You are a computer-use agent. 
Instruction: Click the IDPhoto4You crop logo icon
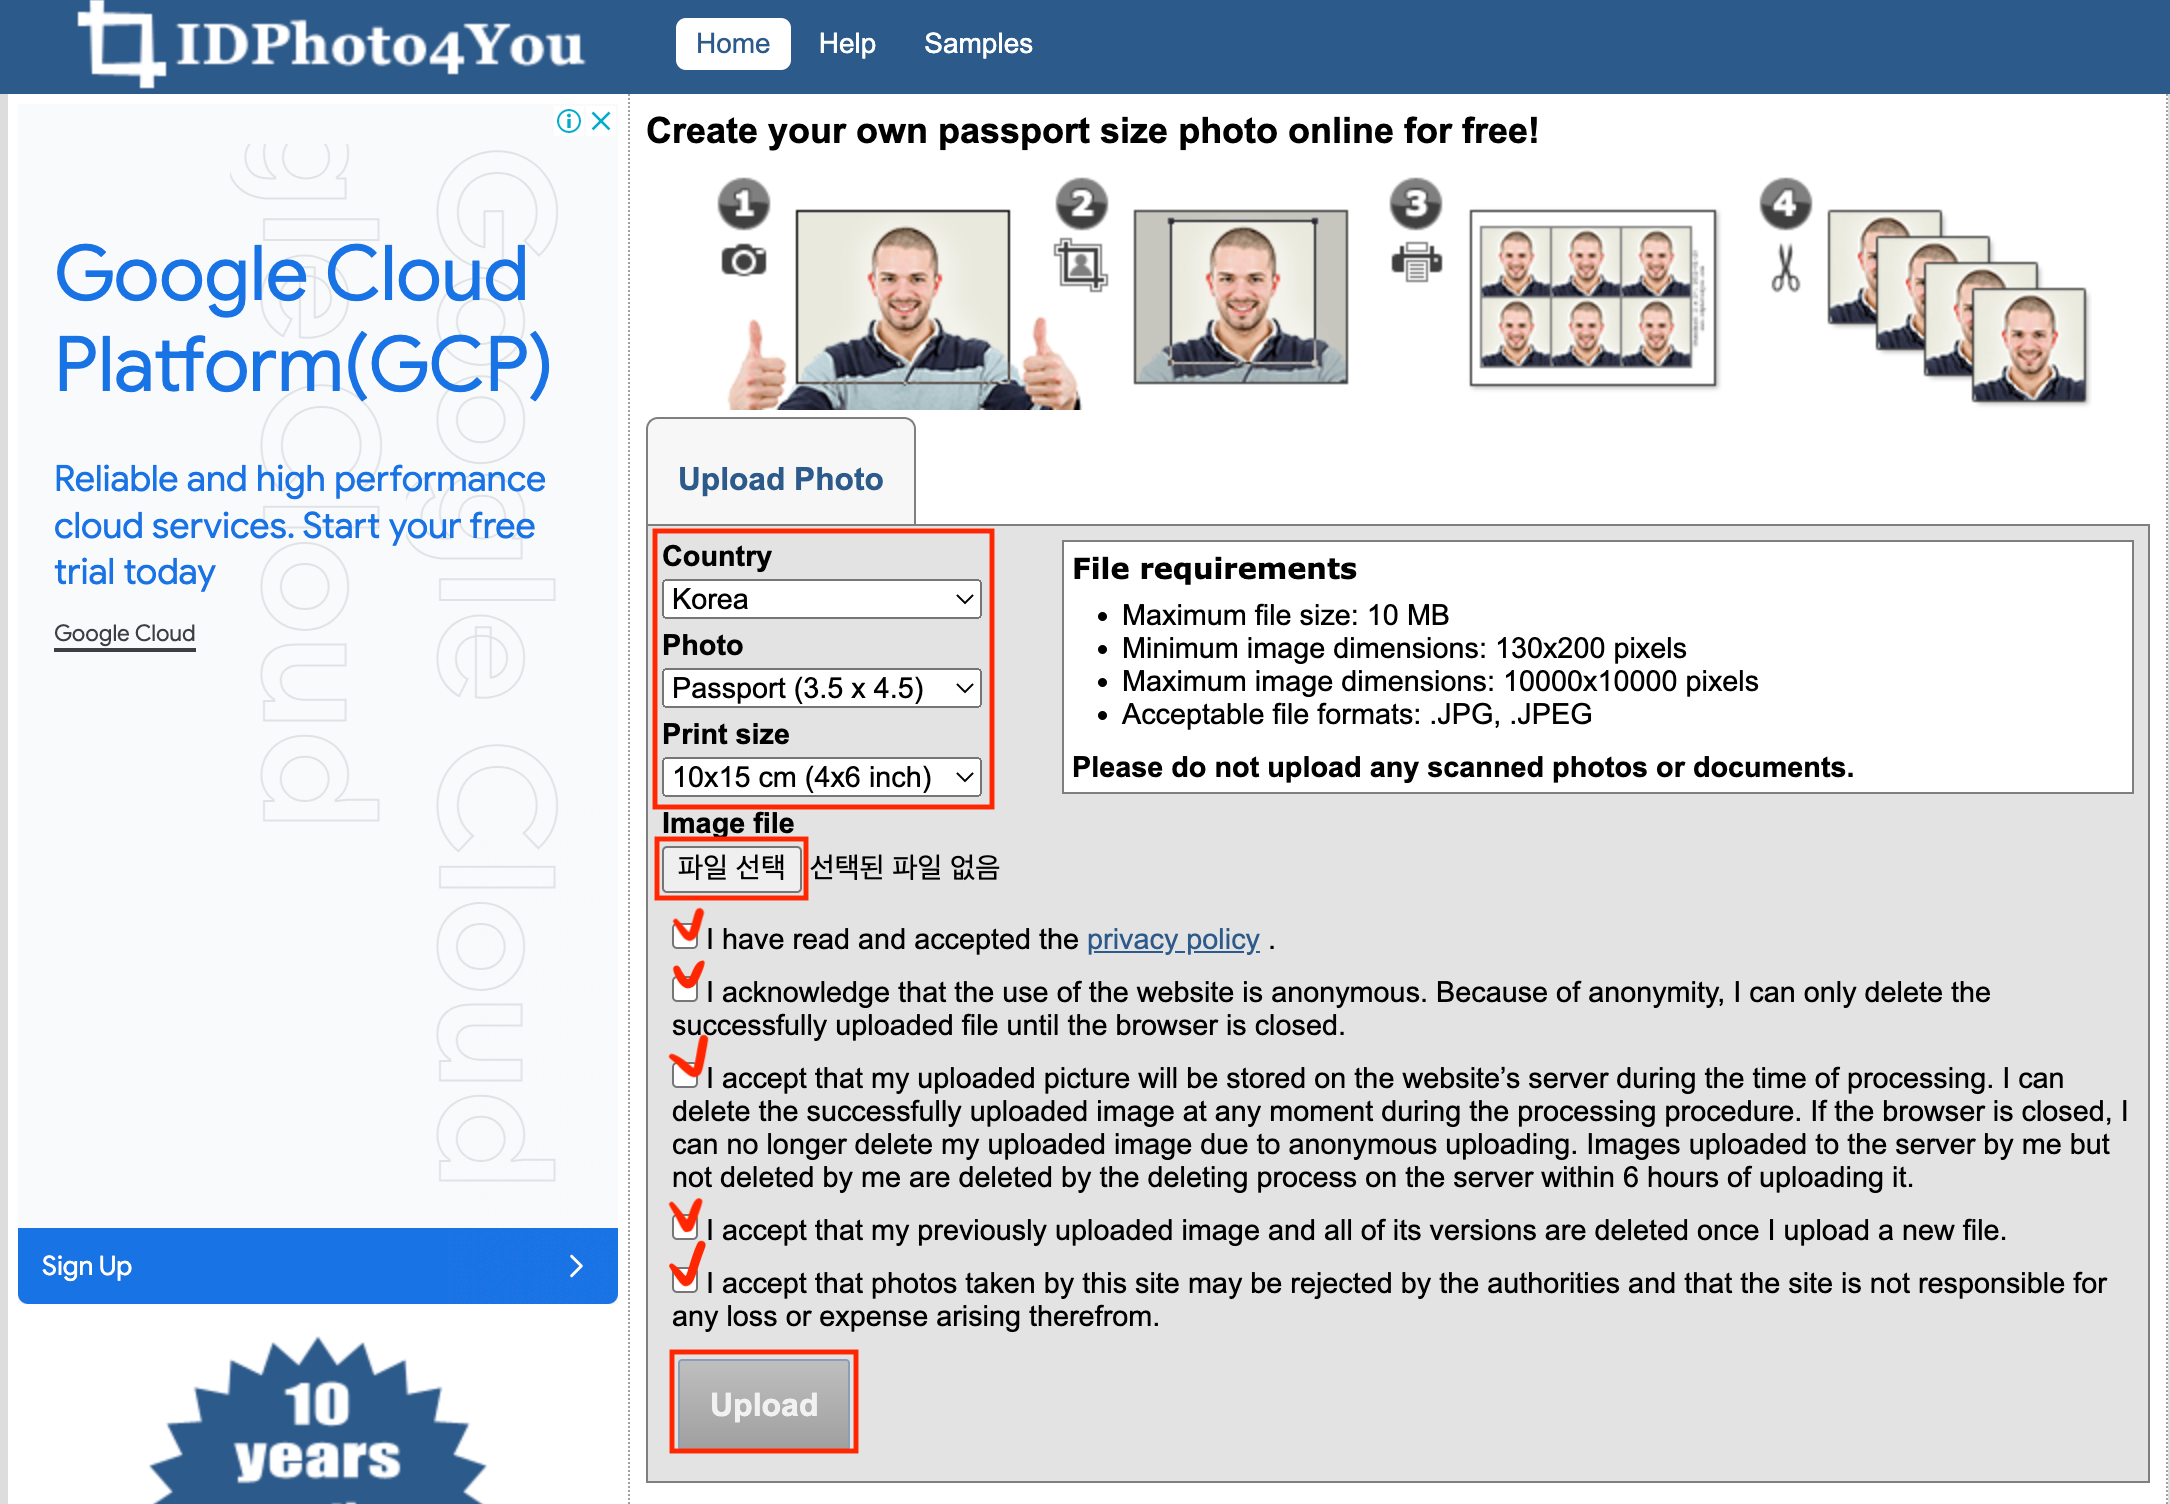[120, 44]
